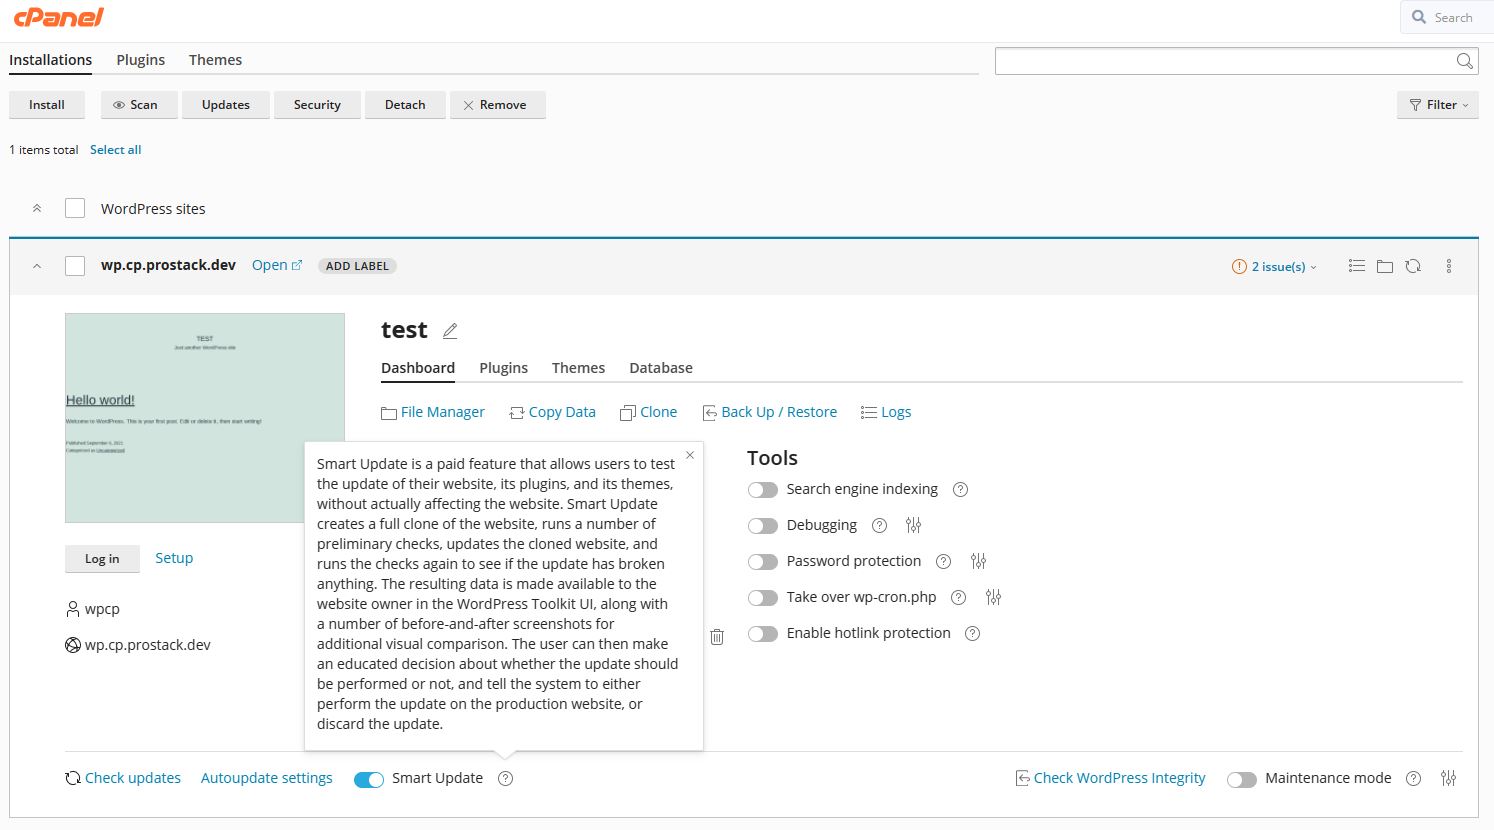This screenshot has width=1494, height=830.
Task: Collapse the wp.cp.prostack.dev site row
Action: [x=37, y=266]
